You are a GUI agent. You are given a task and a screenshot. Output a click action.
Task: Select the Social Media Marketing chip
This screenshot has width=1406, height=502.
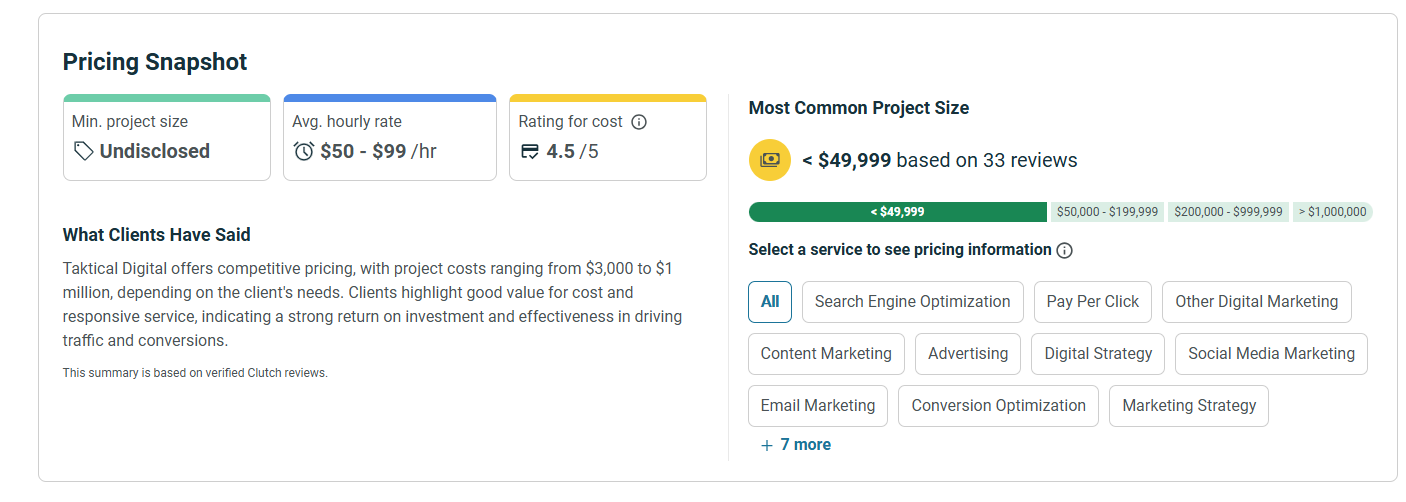pyautogui.click(x=1271, y=354)
